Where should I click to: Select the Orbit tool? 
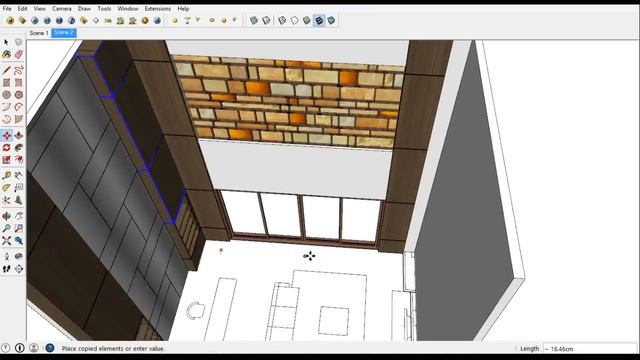pos(6,216)
